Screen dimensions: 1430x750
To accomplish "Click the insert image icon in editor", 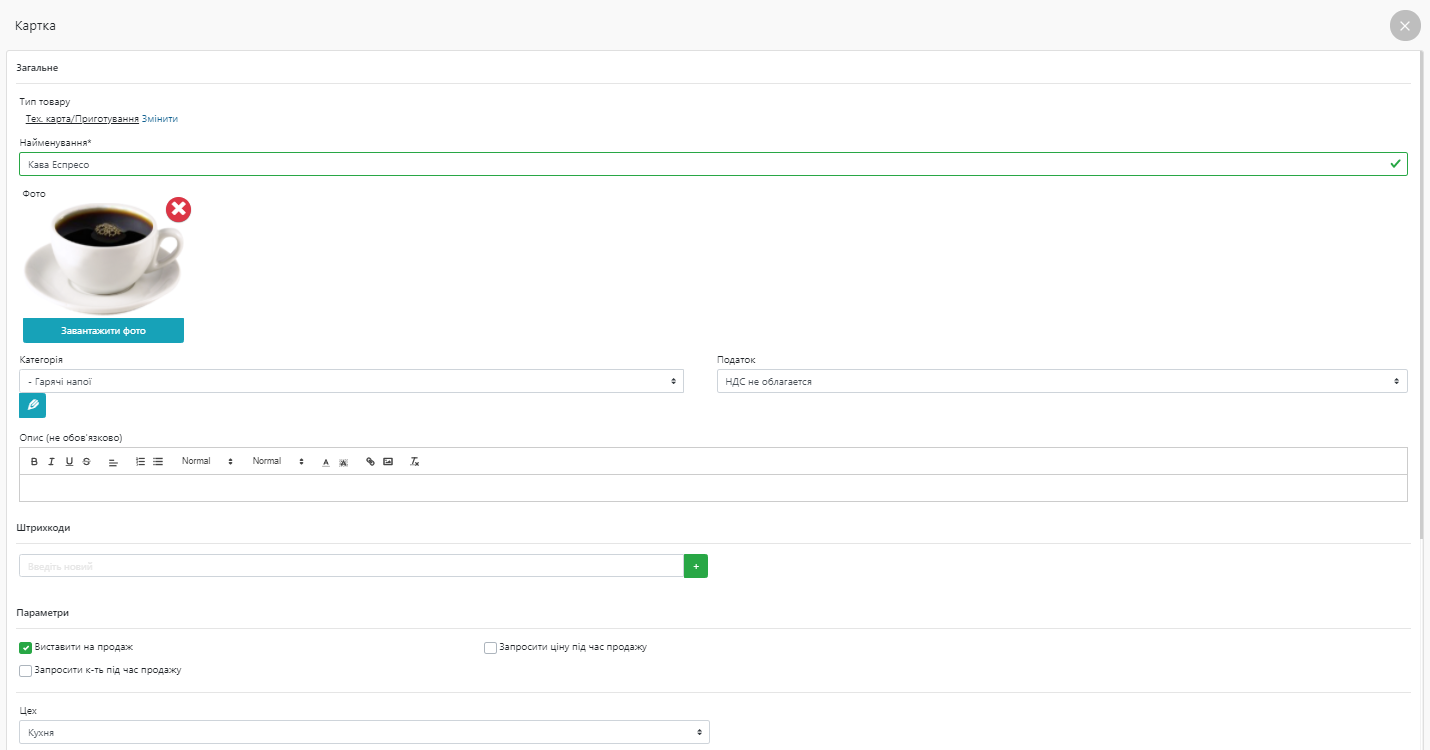I will coord(388,462).
